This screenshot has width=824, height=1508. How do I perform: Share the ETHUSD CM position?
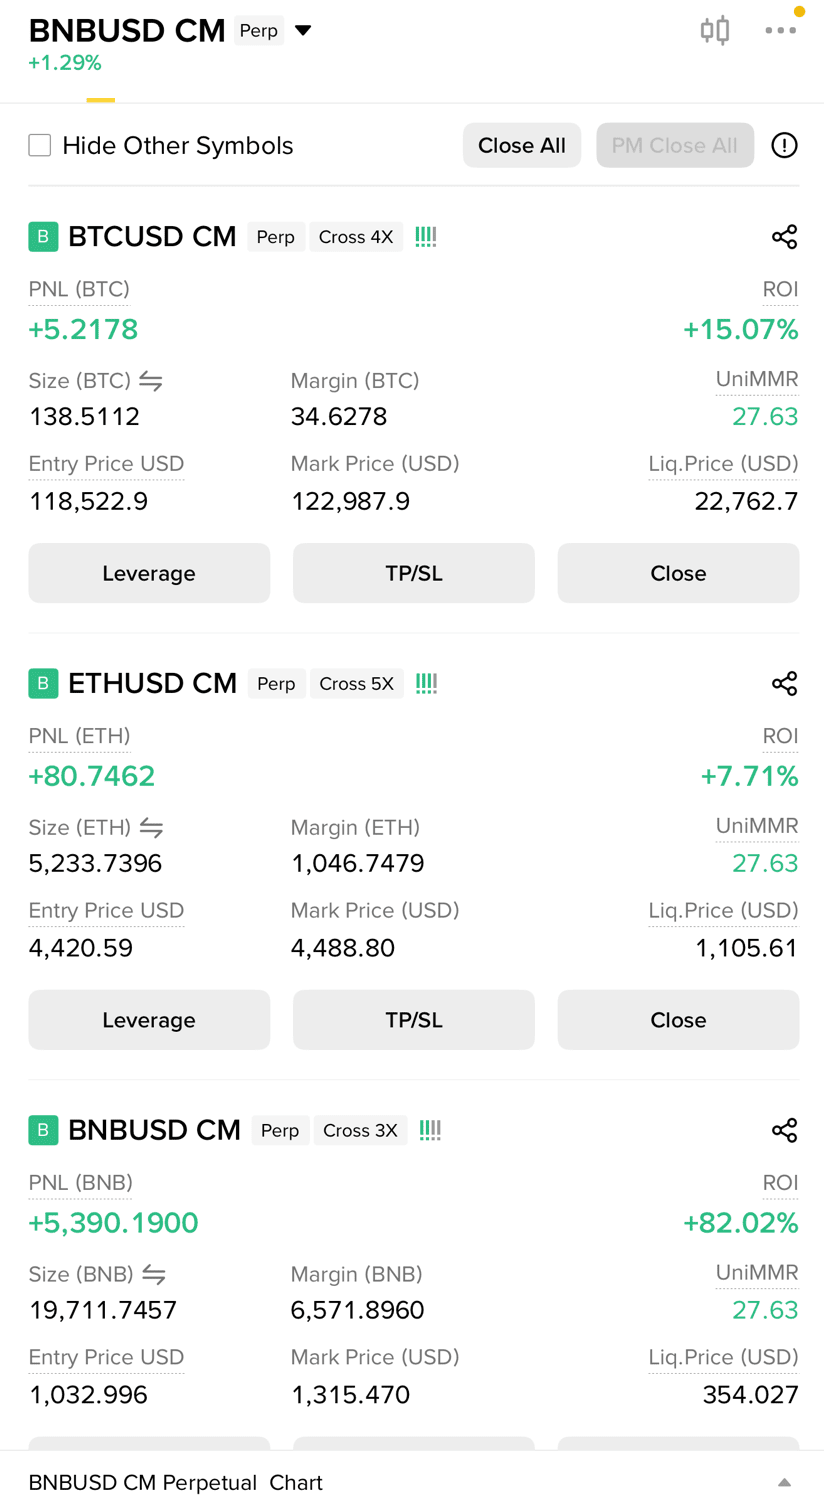(785, 684)
